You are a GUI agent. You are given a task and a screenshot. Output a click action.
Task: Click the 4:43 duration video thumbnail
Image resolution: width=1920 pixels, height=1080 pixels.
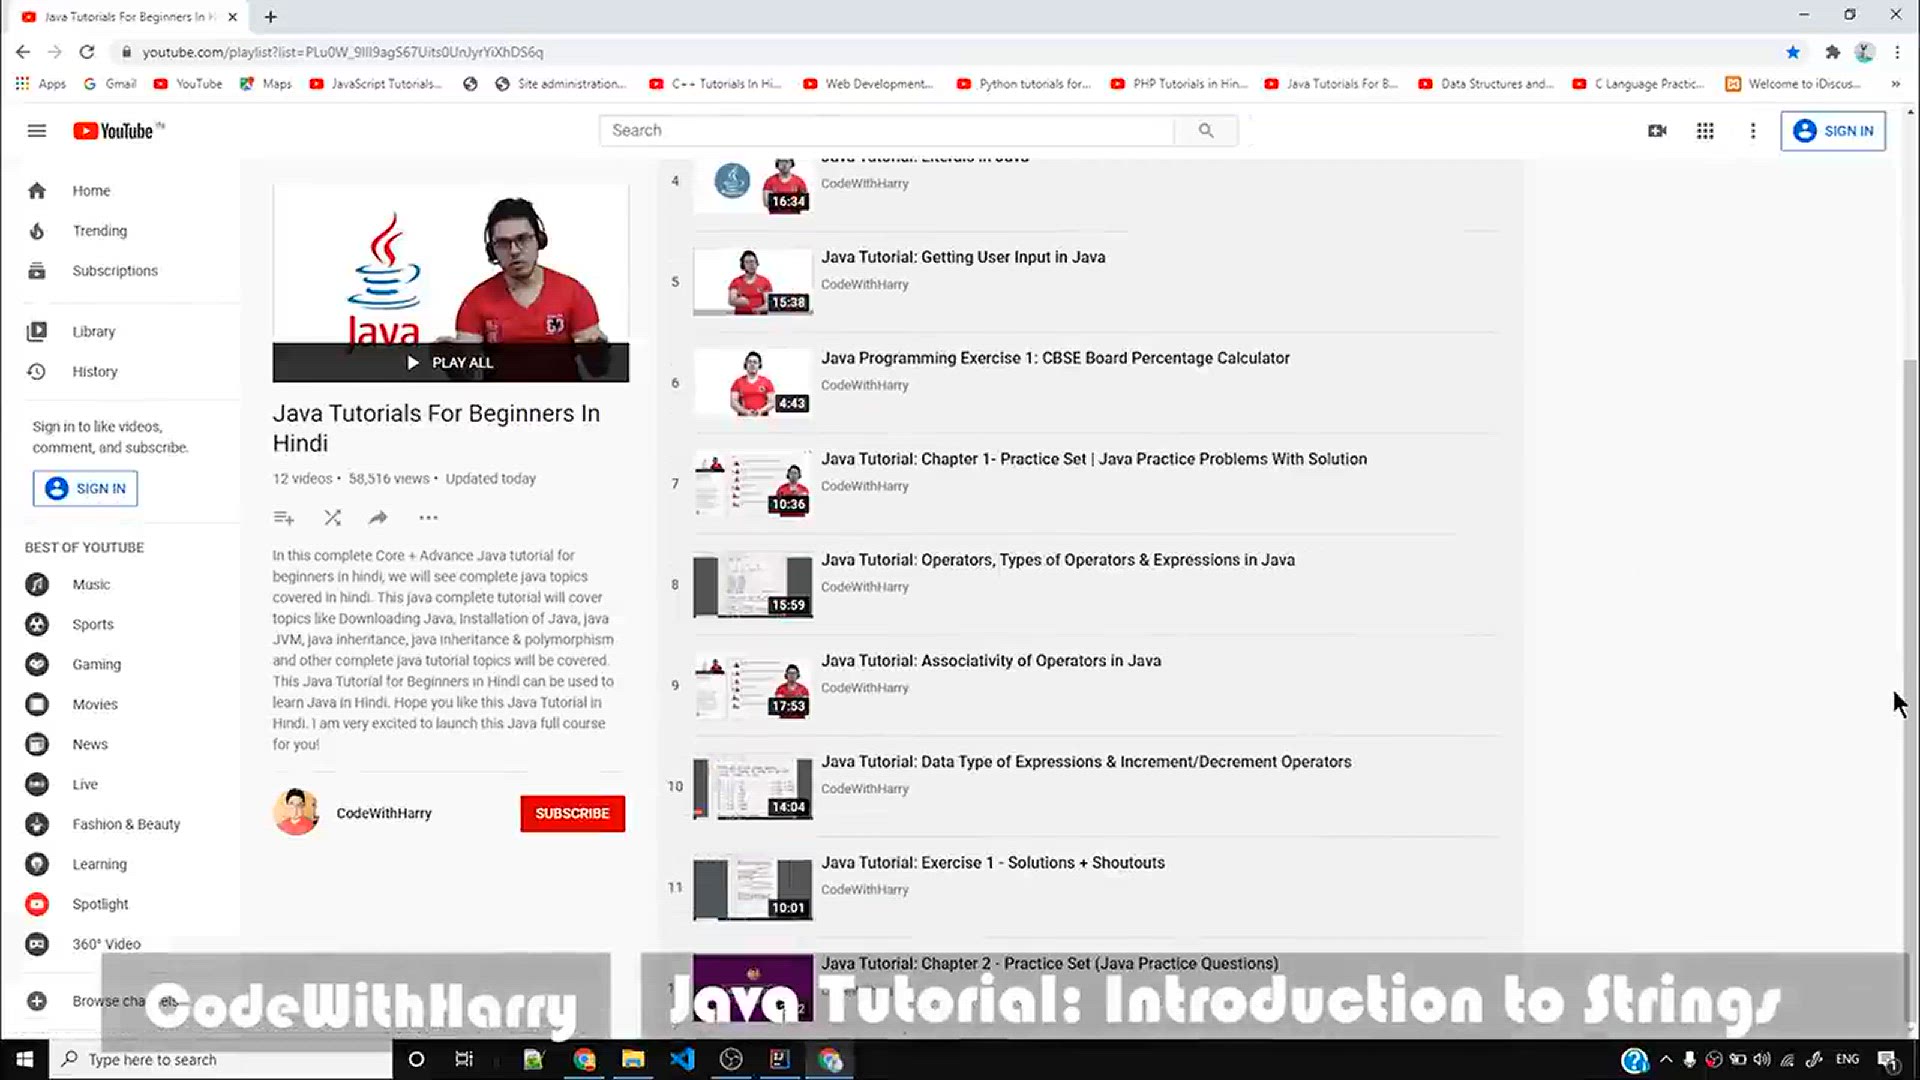[753, 383]
